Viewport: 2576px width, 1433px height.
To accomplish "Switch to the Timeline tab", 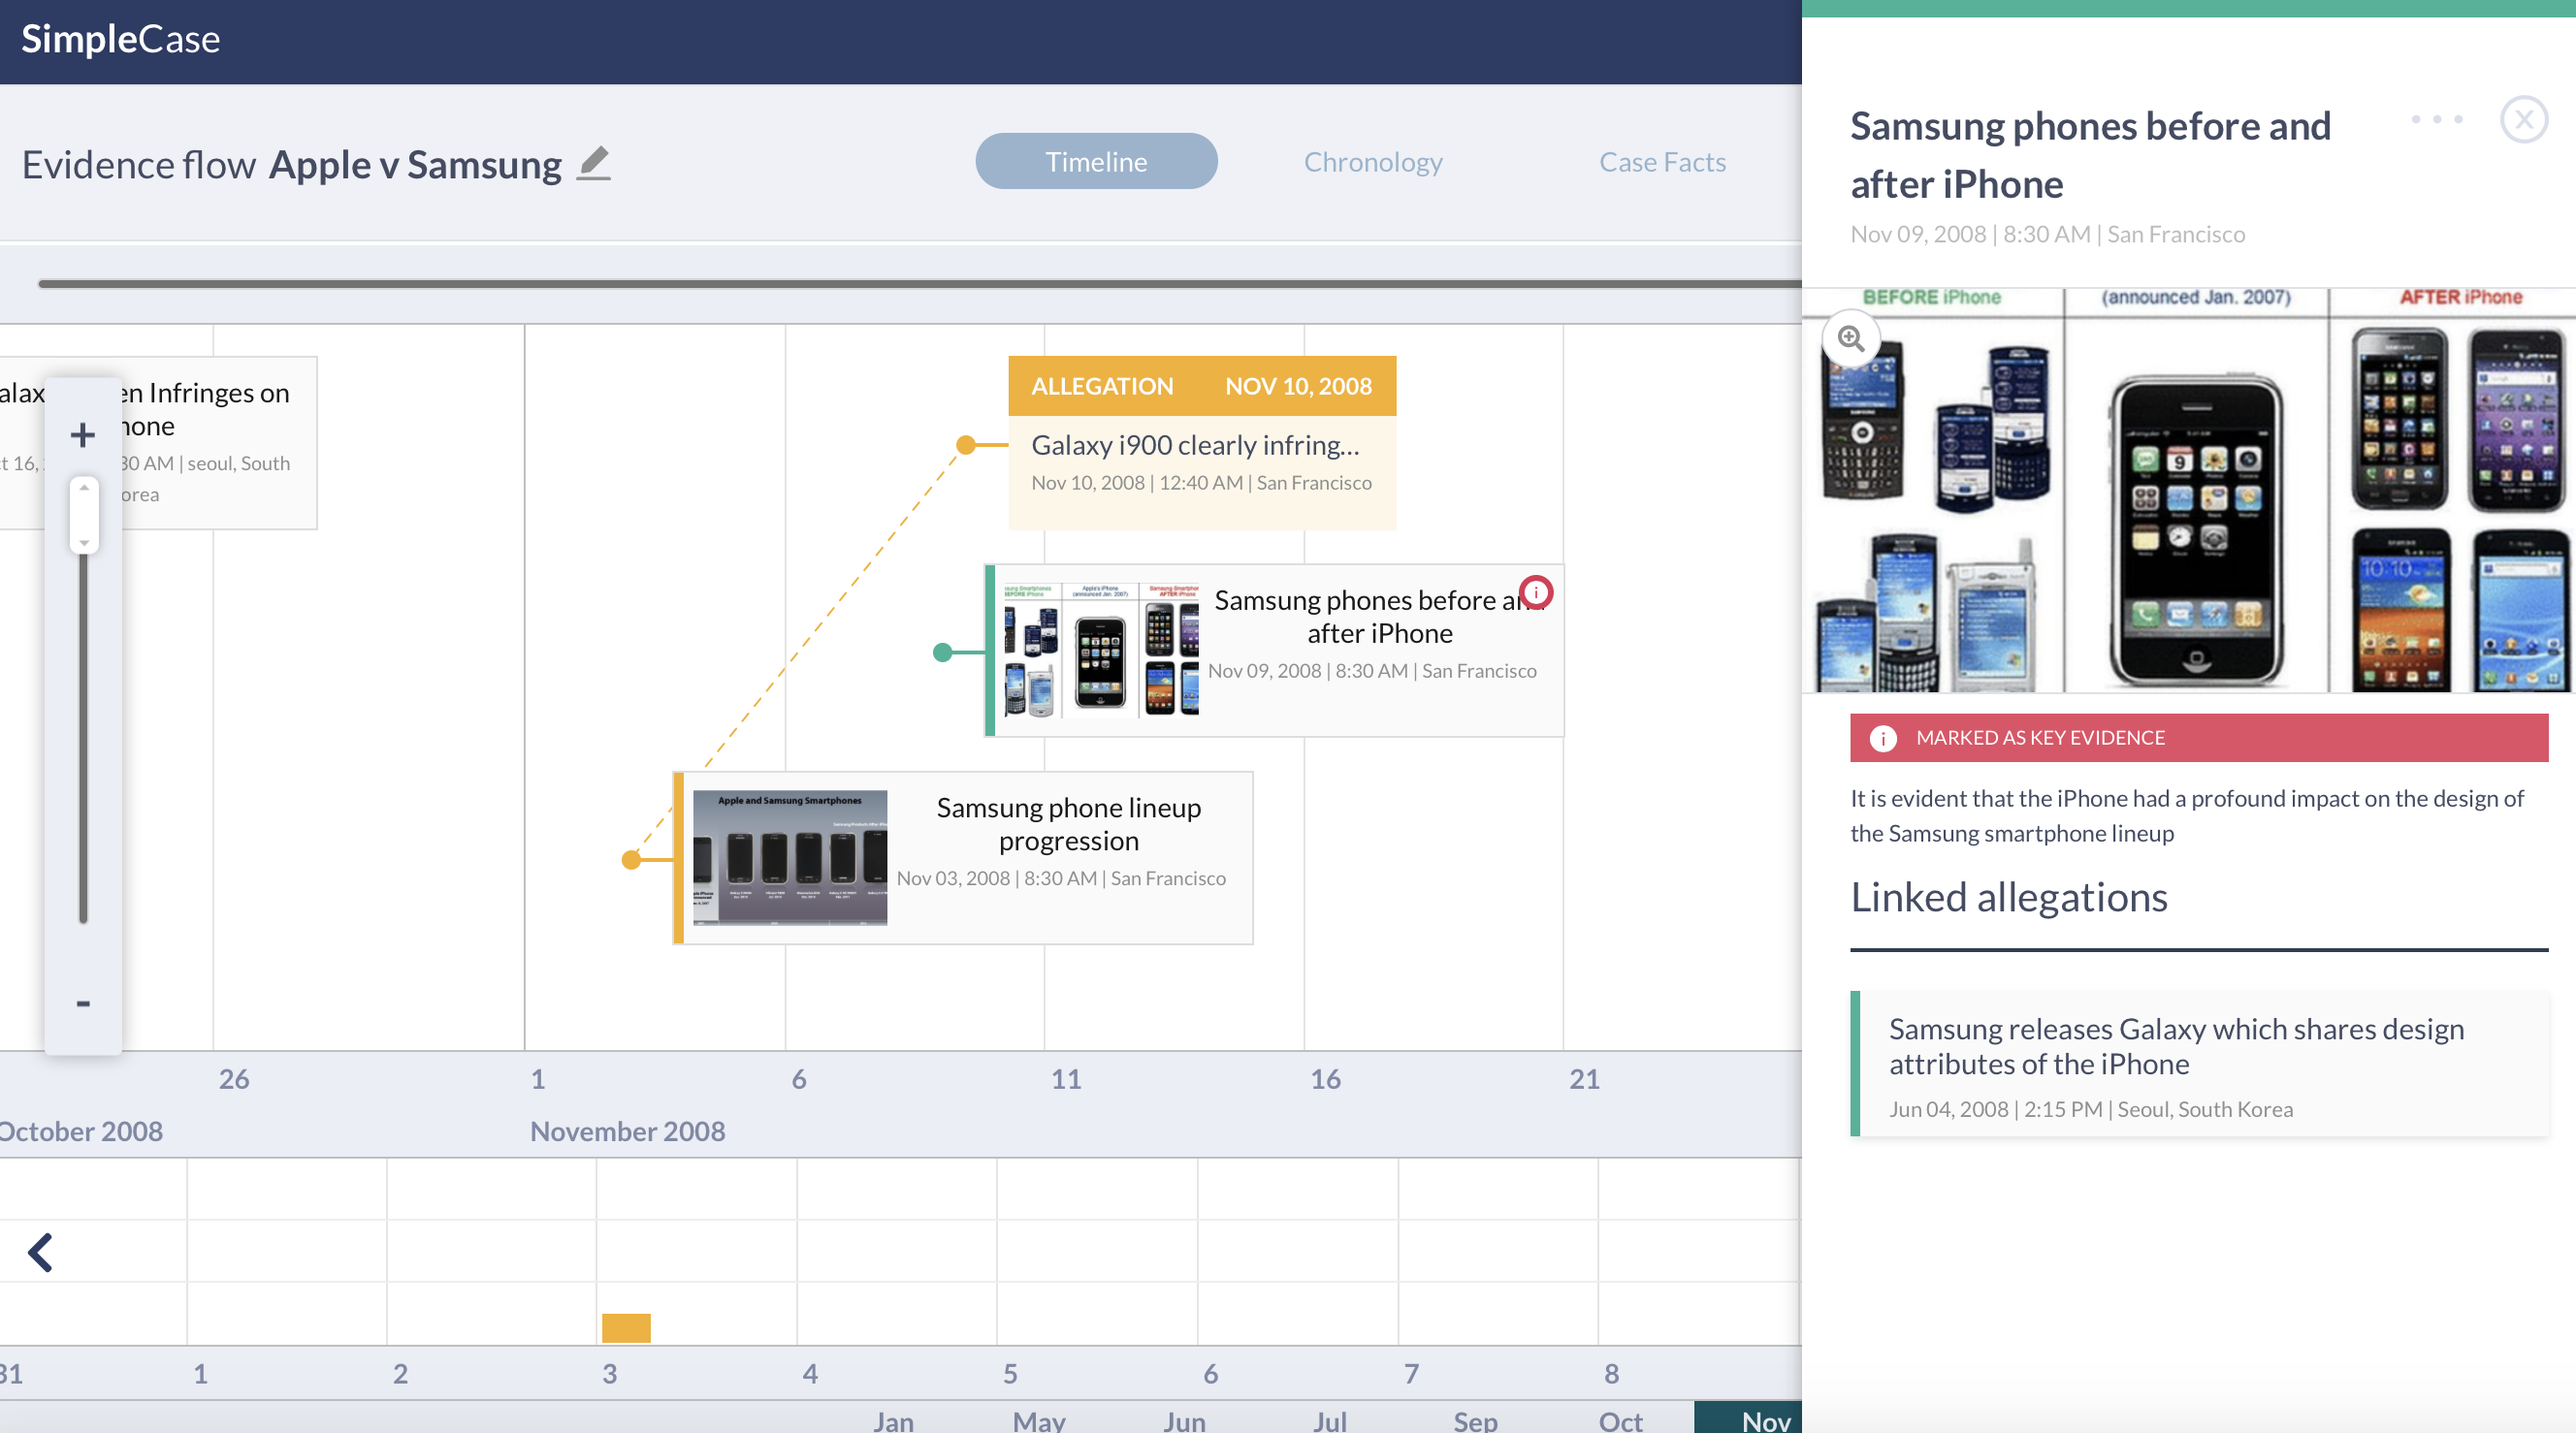I will (x=1096, y=162).
